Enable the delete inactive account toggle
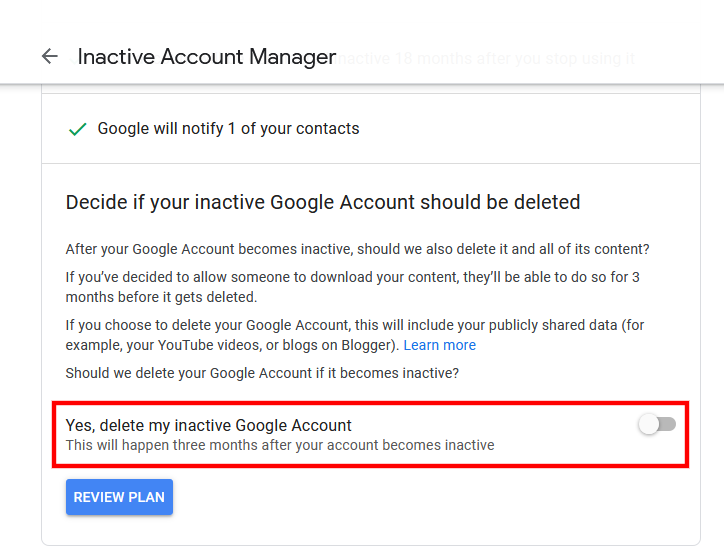 [657, 424]
